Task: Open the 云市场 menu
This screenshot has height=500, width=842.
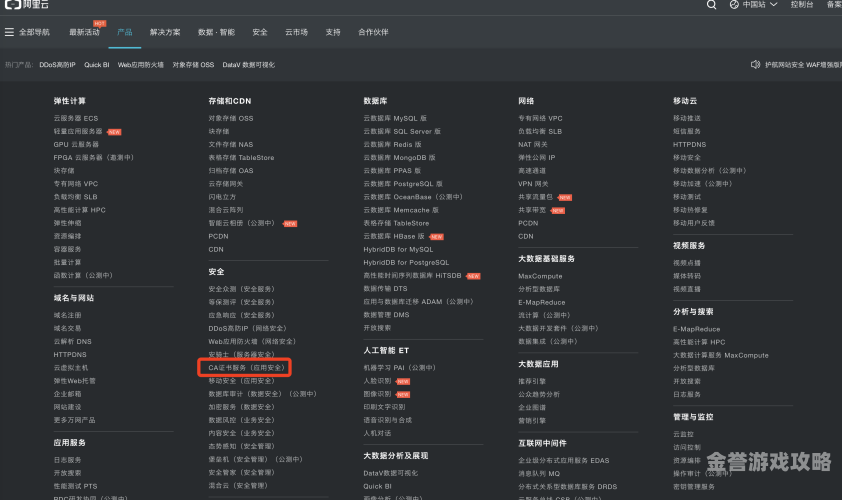Action: pos(296,32)
